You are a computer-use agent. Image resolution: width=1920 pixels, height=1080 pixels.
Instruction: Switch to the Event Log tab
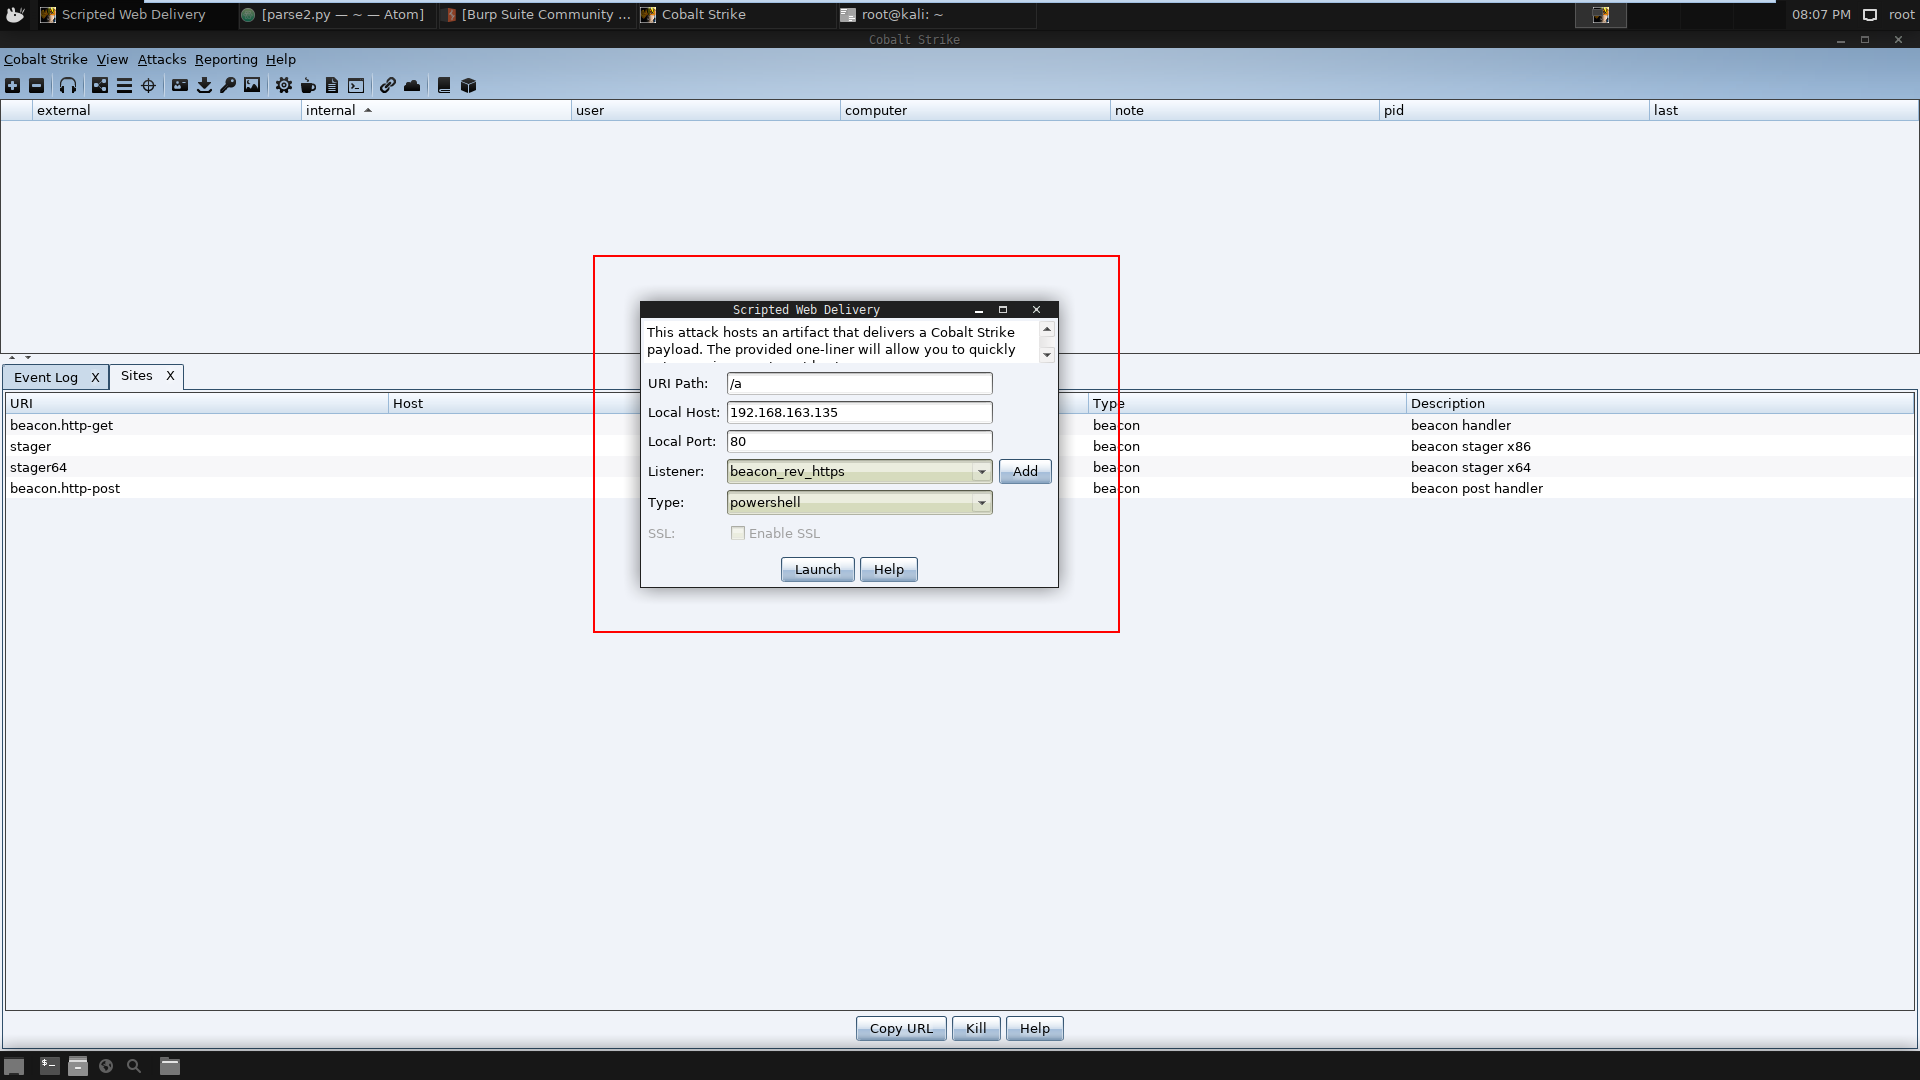(46, 378)
